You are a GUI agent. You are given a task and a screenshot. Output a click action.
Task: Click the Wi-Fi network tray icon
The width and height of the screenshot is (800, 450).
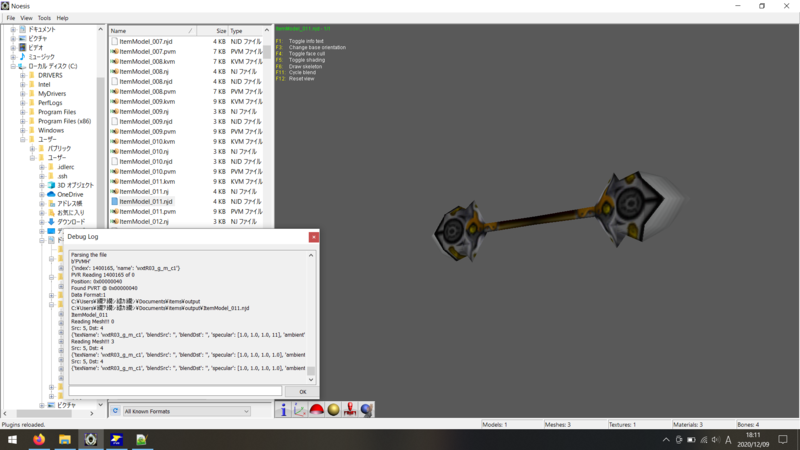pos(704,439)
